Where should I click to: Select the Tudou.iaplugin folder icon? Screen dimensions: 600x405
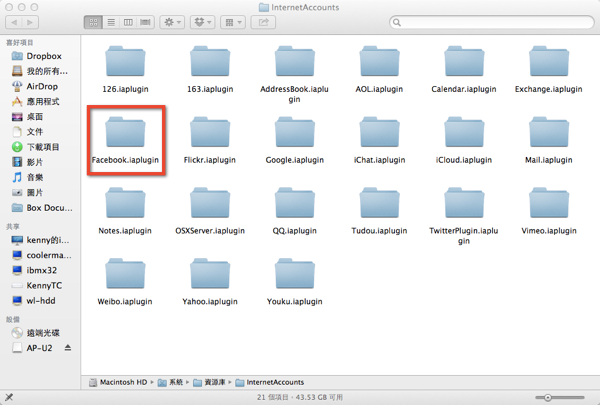click(x=379, y=203)
